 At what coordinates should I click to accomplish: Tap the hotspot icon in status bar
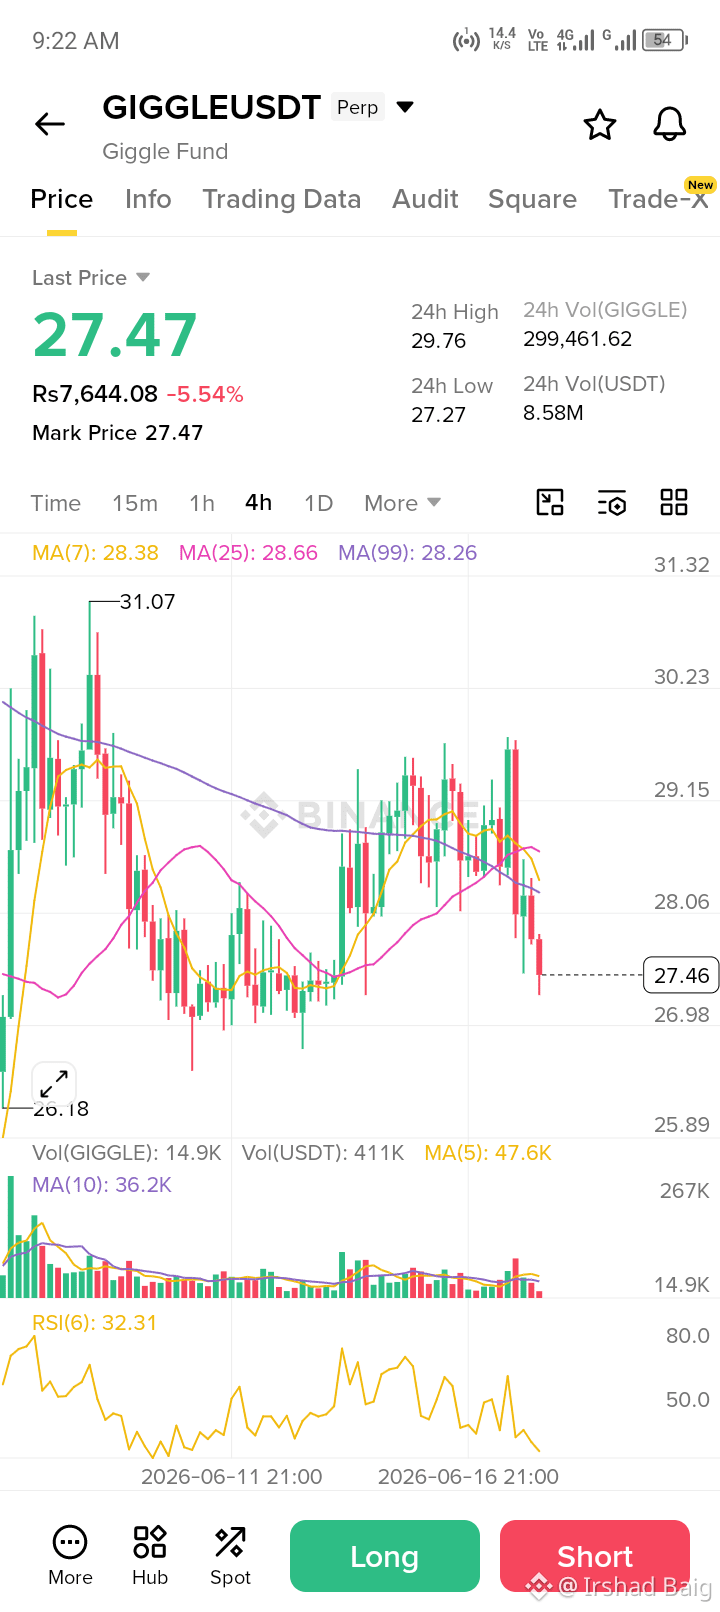[466, 41]
